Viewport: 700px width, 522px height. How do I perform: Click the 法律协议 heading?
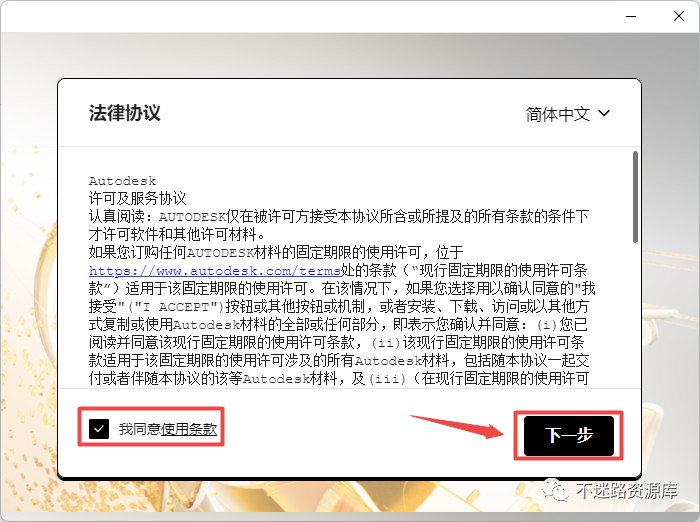click(x=125, y=113)
